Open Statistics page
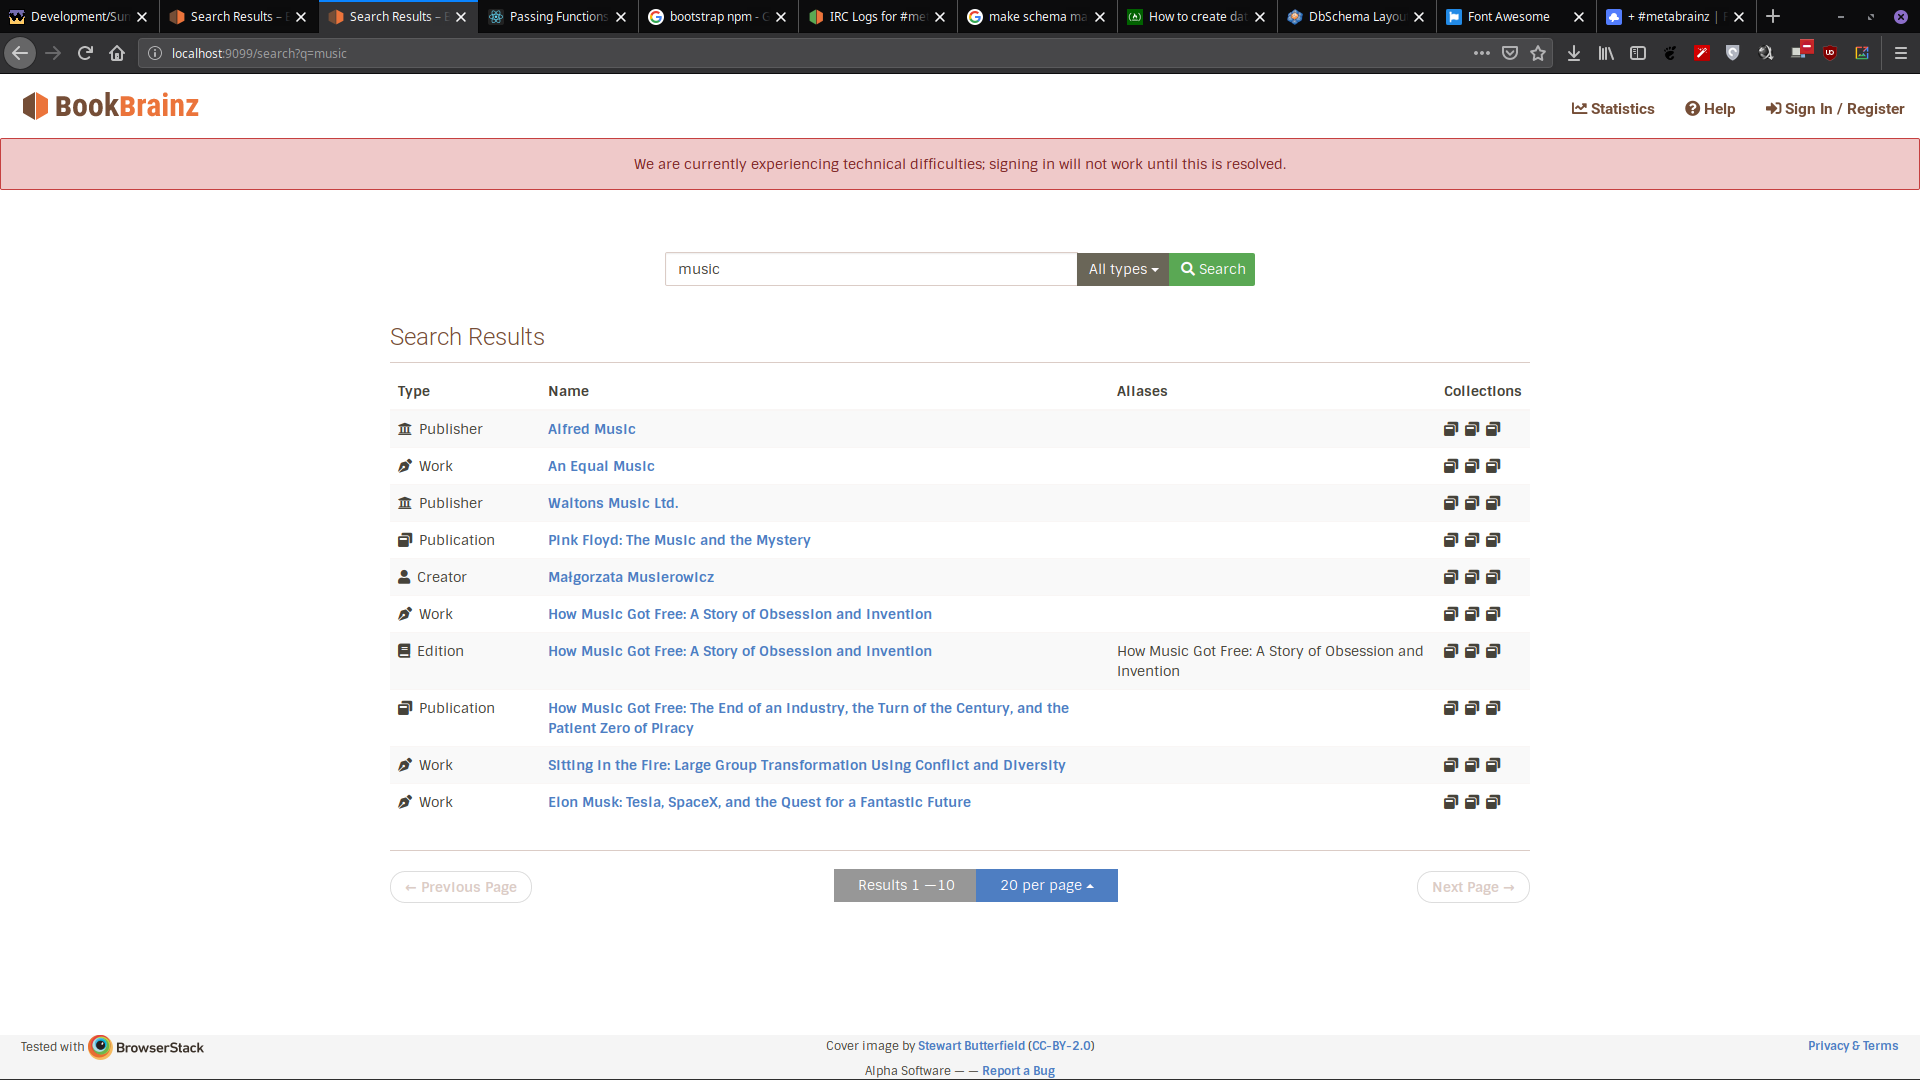 point(1613,109)
